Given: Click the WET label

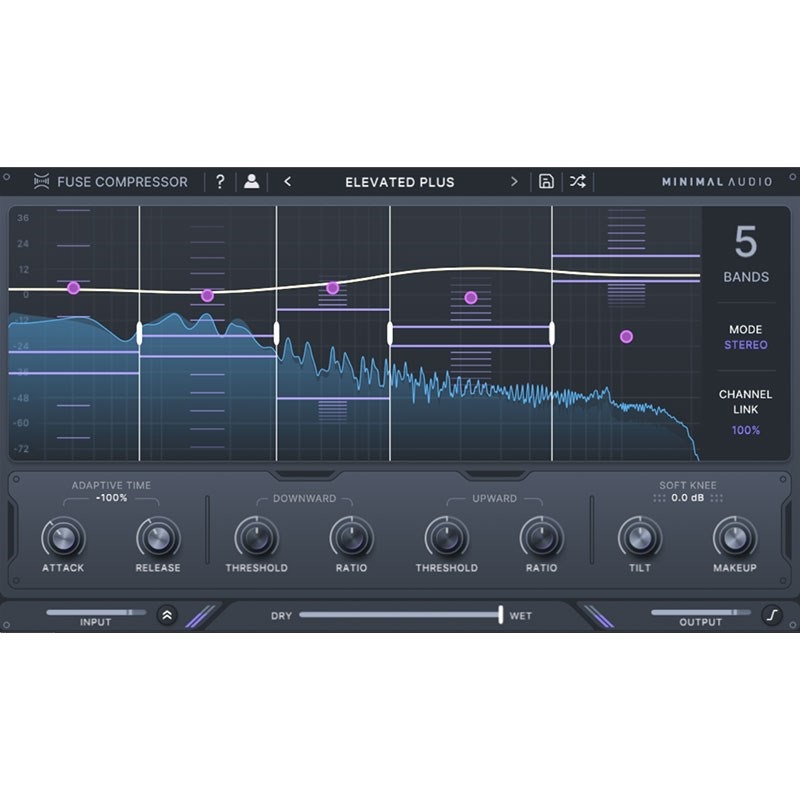Looking at the screenshot, I should [x=520, y=616].
